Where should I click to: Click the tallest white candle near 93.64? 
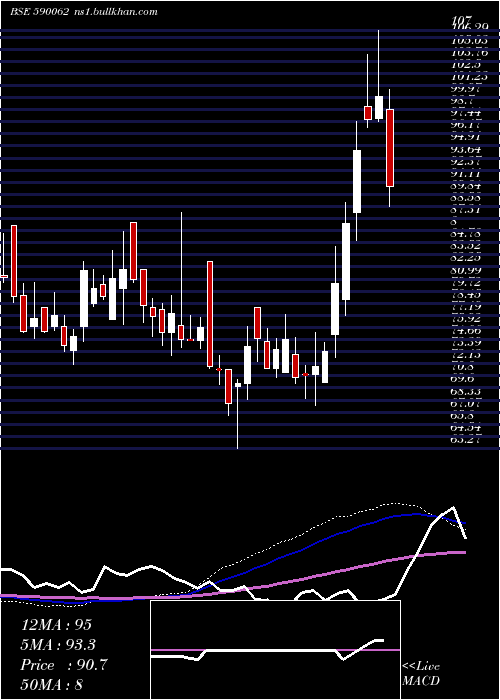357,181
